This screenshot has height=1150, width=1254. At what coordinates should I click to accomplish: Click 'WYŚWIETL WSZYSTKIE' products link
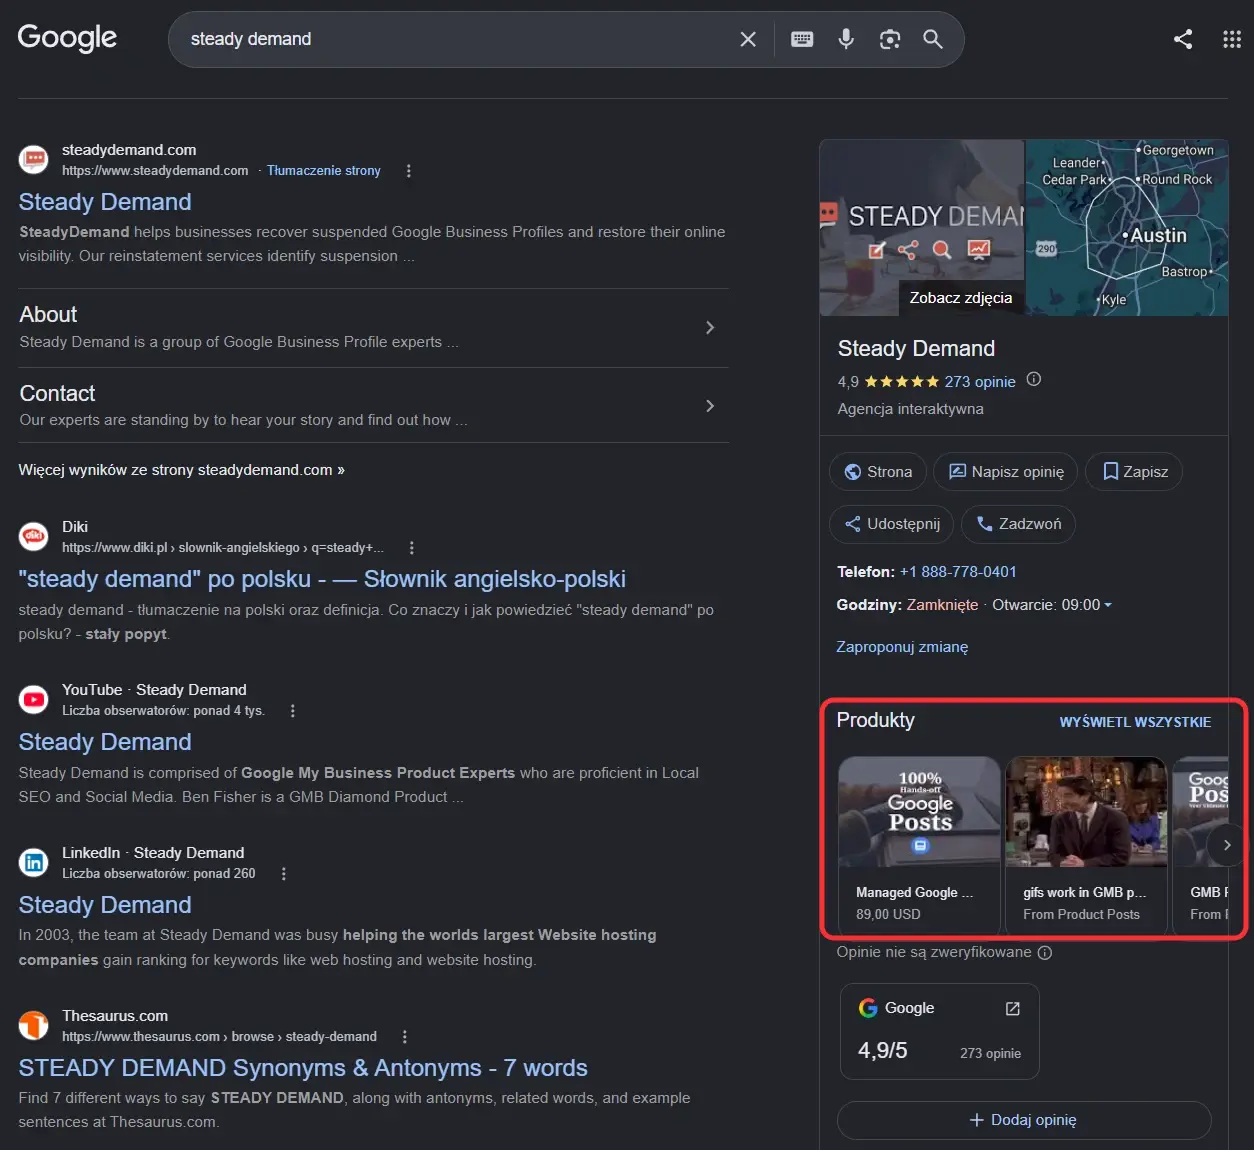coord(1135,722)
